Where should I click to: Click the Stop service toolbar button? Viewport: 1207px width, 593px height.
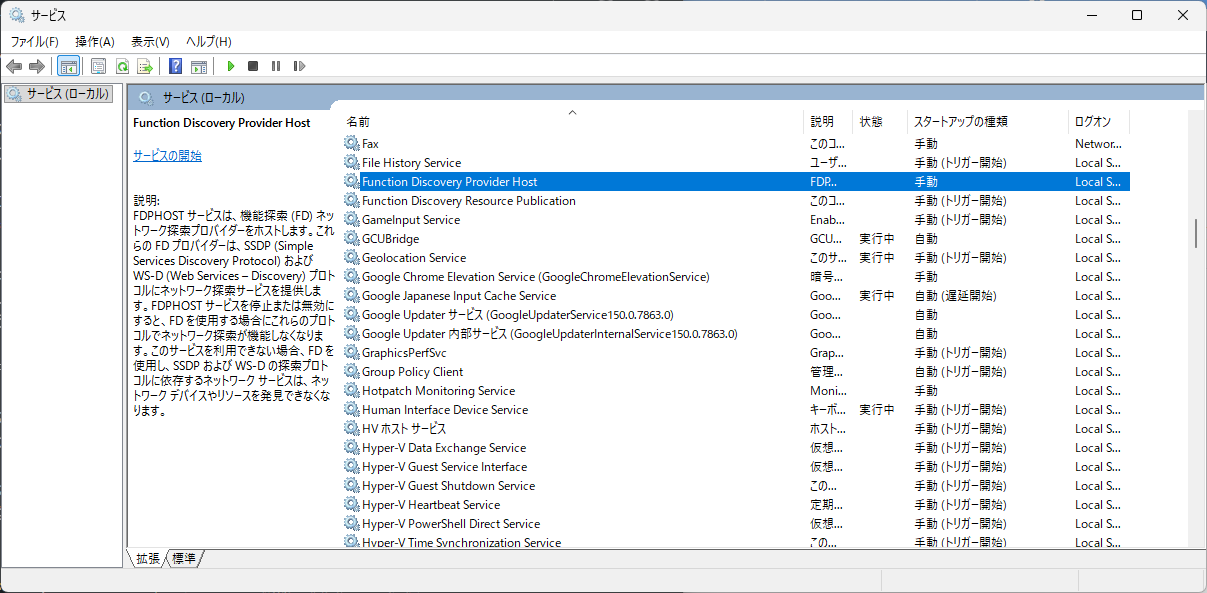click(x=253, y=66)
